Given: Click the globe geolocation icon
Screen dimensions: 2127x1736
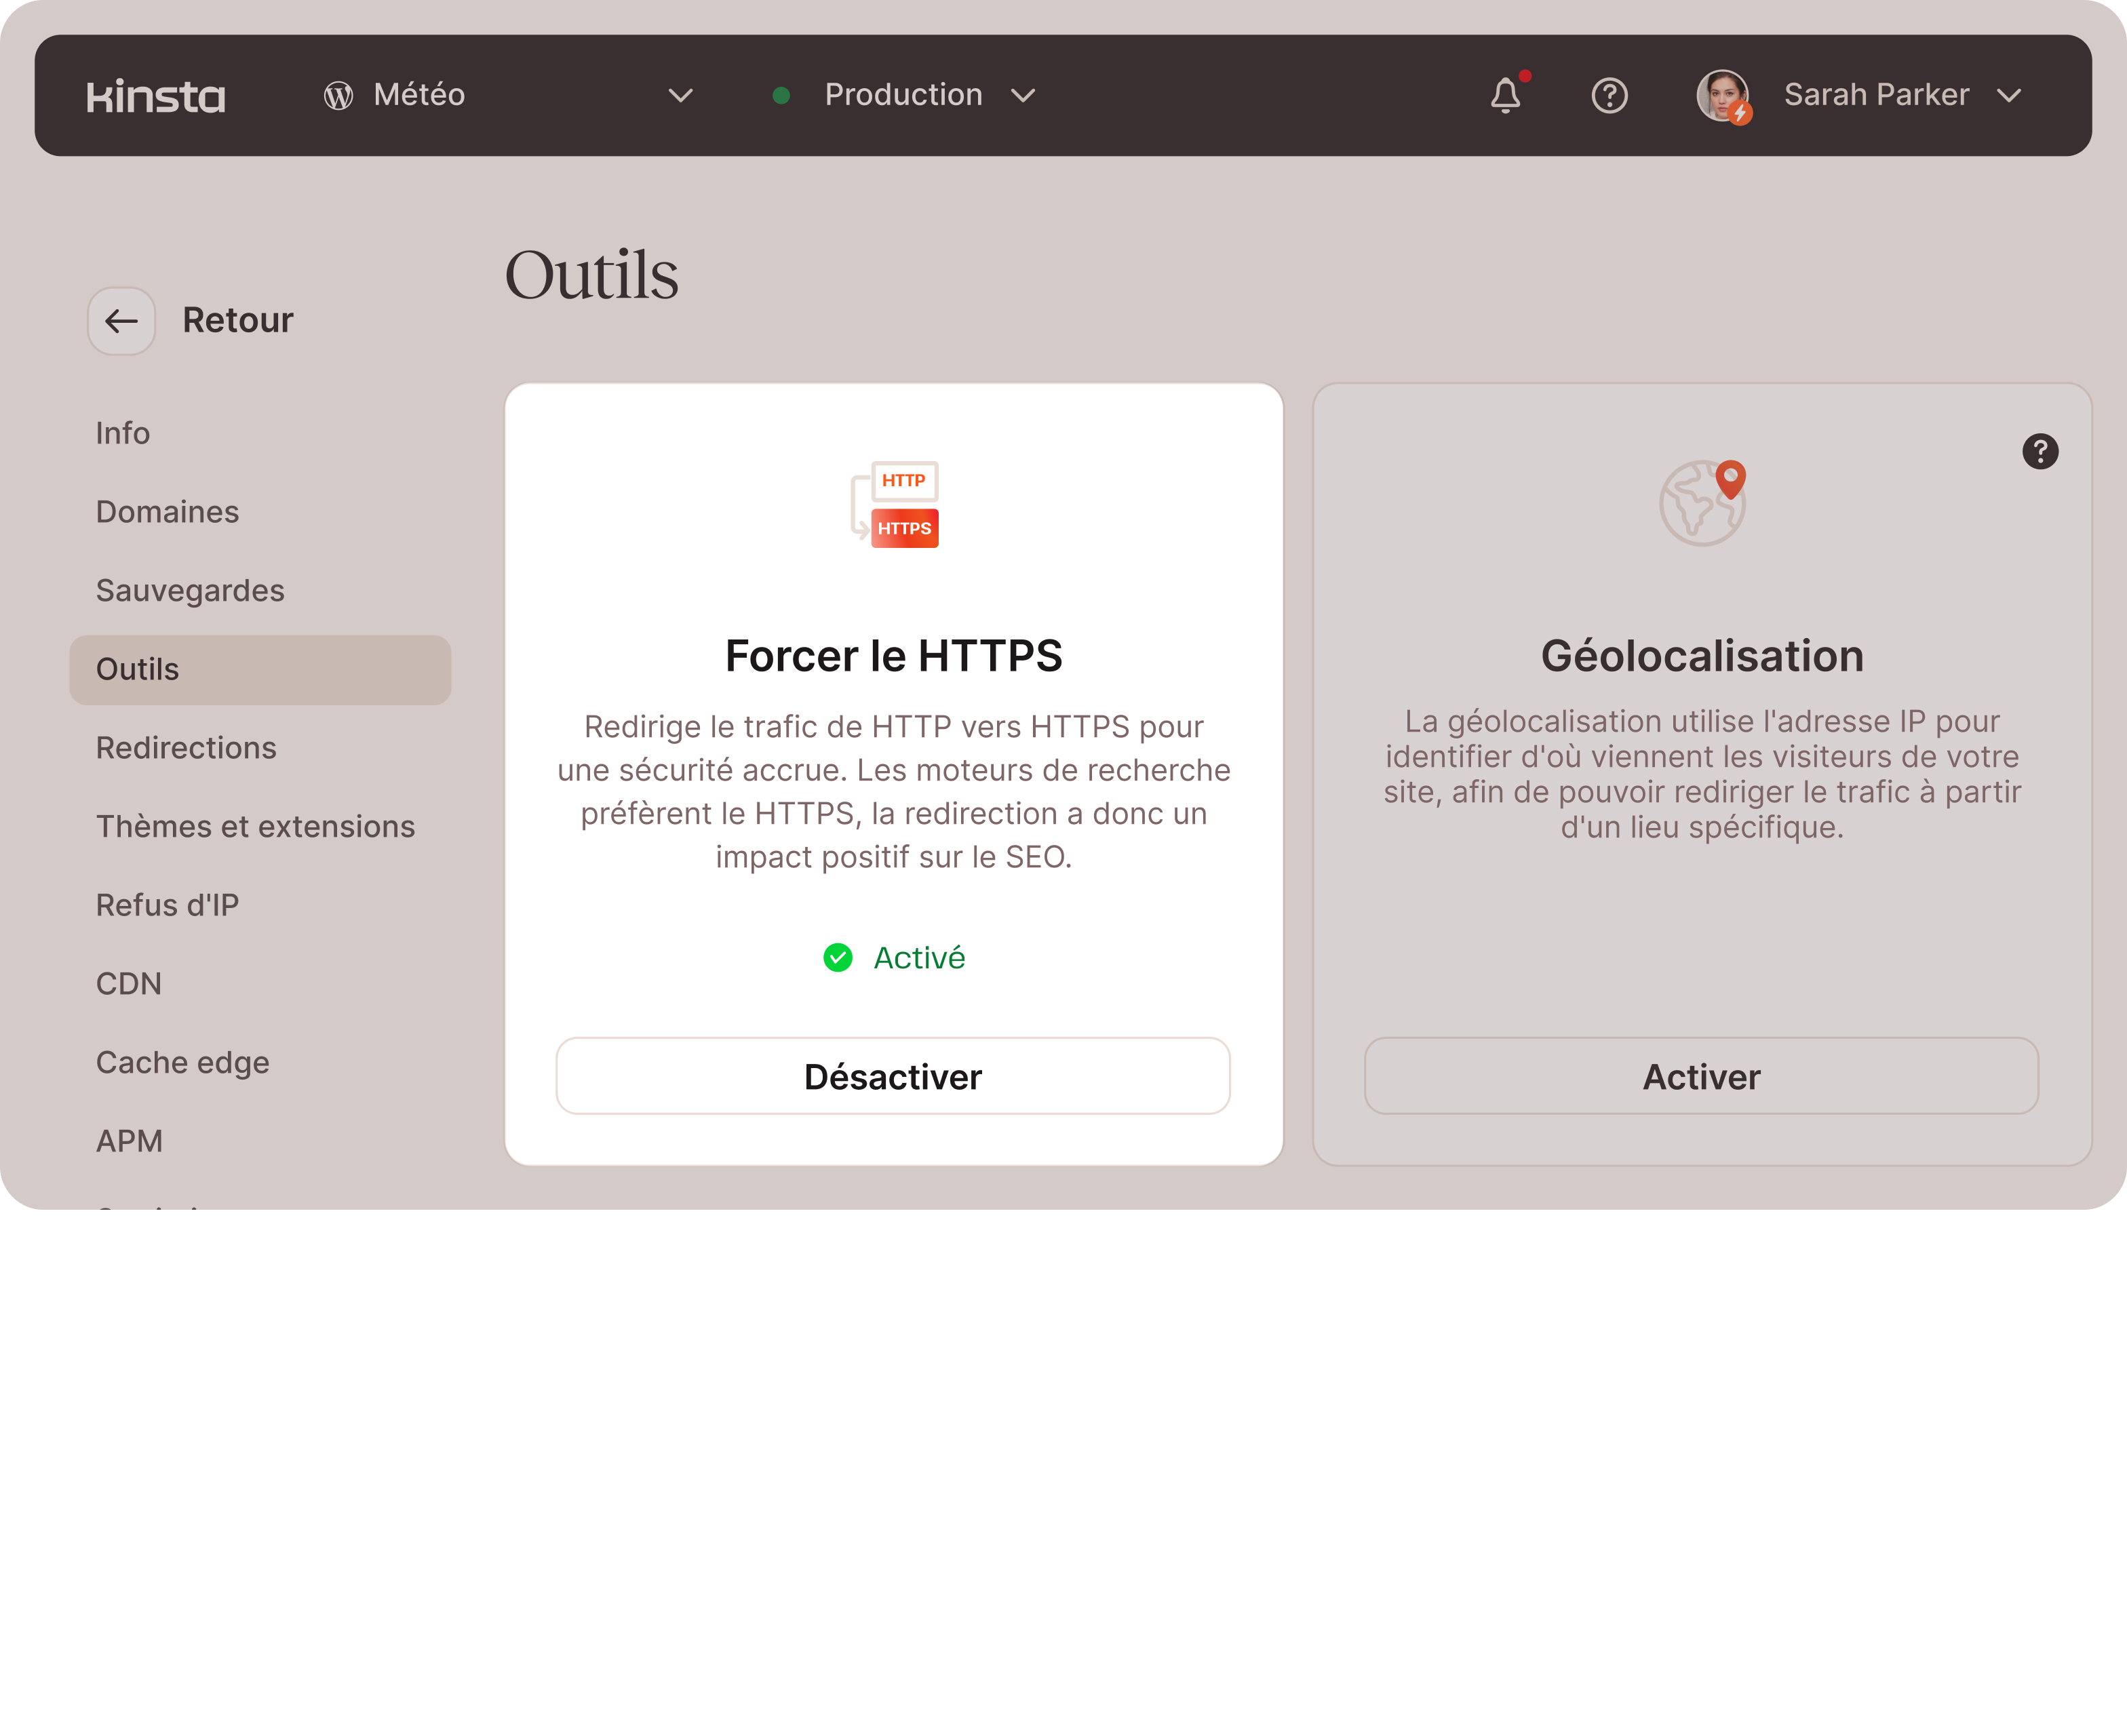Looking at the screenshot, I should (1703, 503).
